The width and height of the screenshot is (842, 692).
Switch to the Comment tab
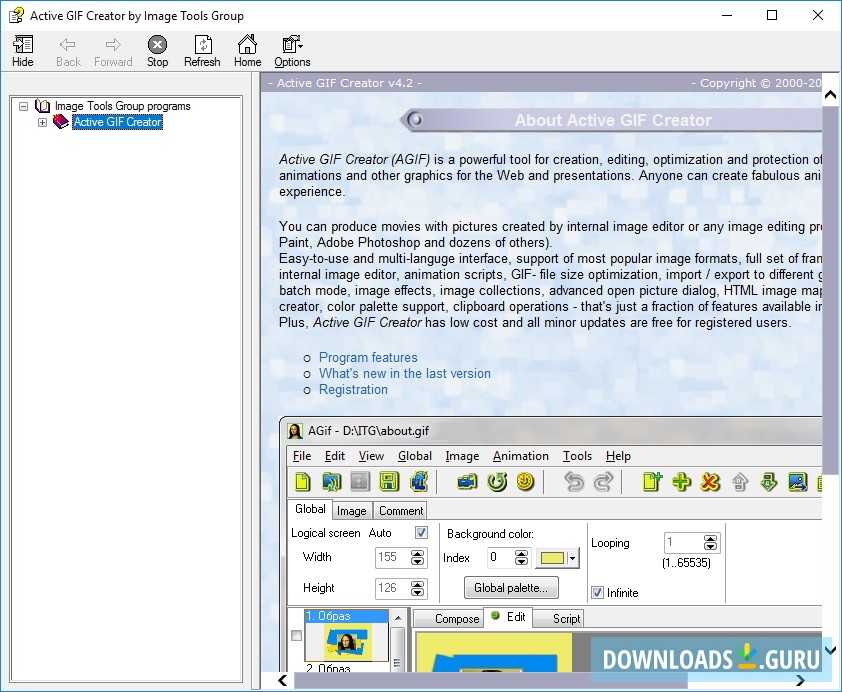(x=401, y=510)
